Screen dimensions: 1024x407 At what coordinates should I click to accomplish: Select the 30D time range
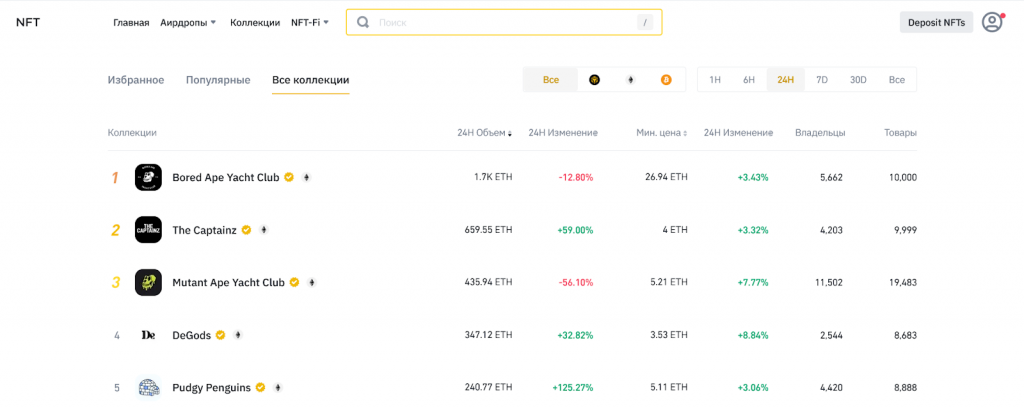858,80
